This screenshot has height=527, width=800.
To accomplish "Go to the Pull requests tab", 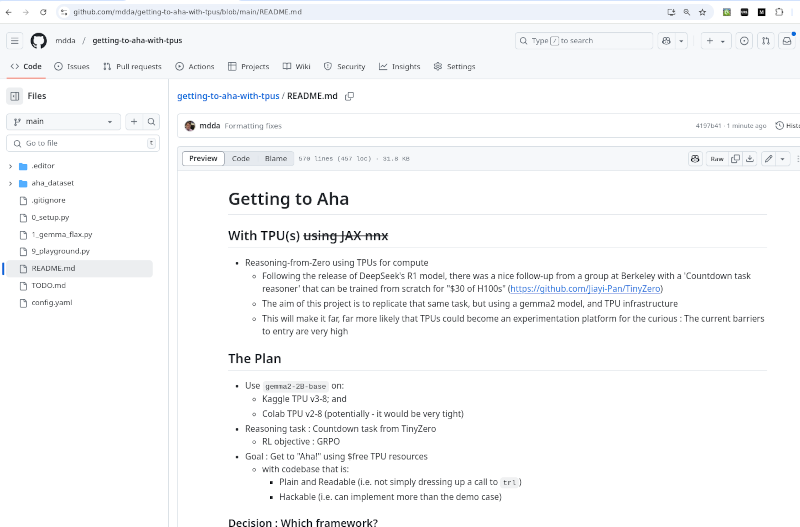I will point(132,66).
